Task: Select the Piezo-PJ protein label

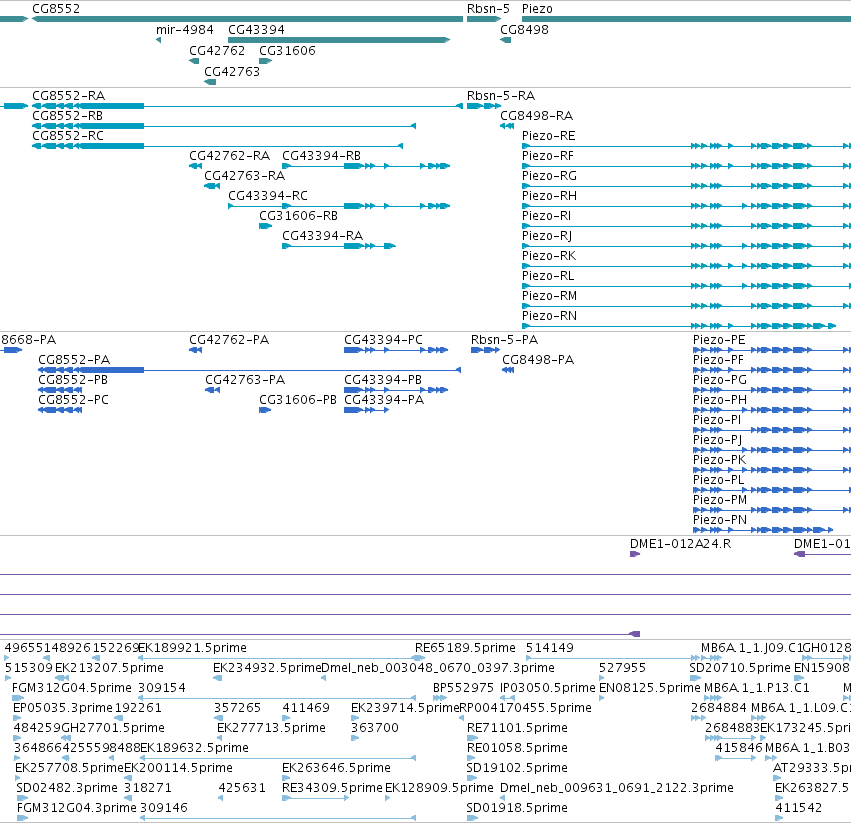Action: coord(717,440)
